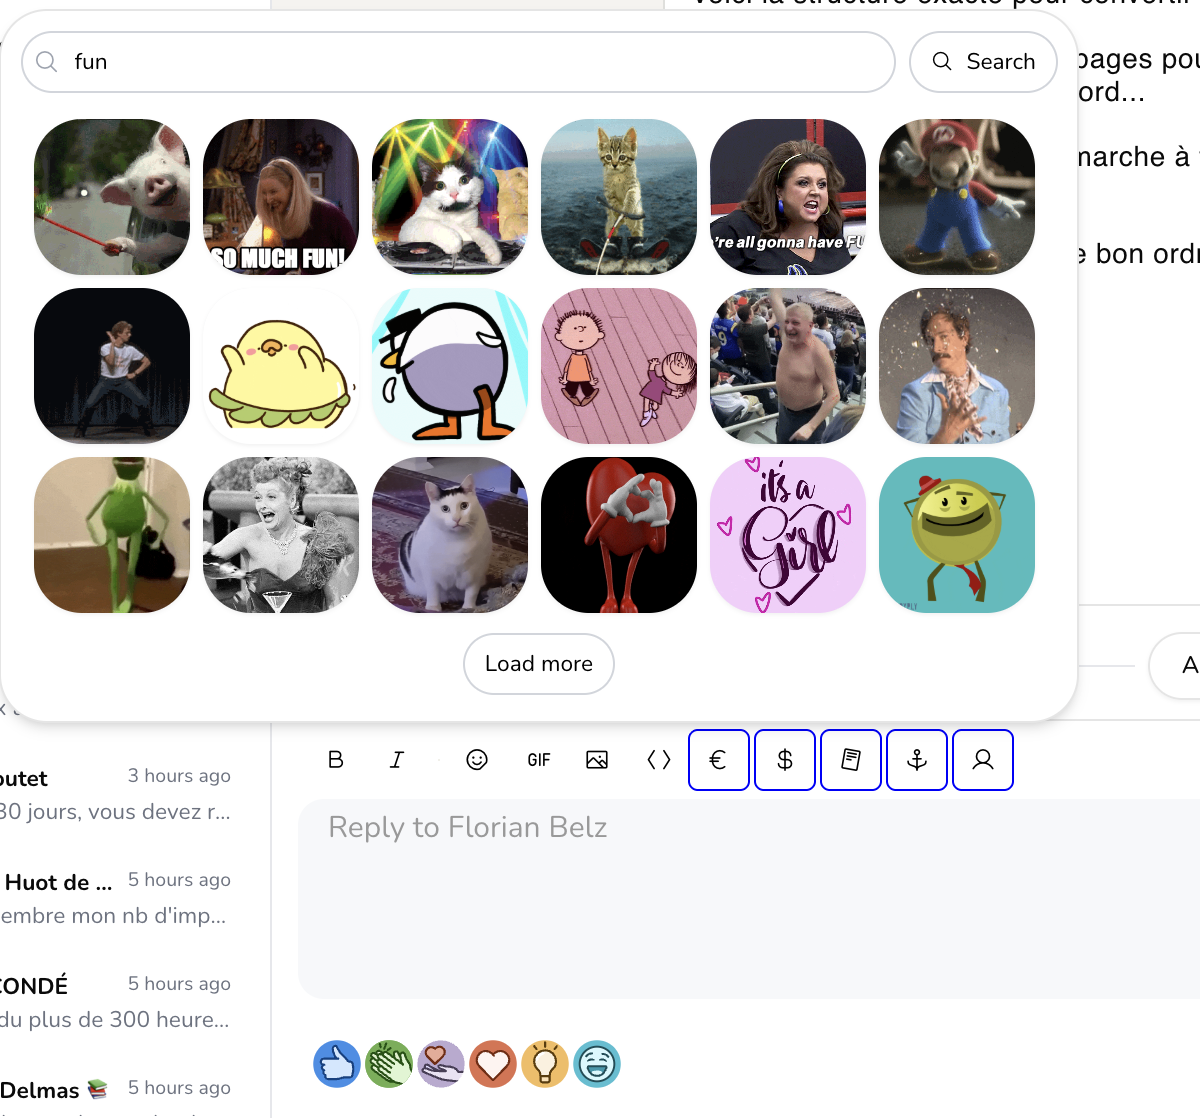
Task: Focus the GIF search field containing 'fun'
Action: tap(458, 62)
